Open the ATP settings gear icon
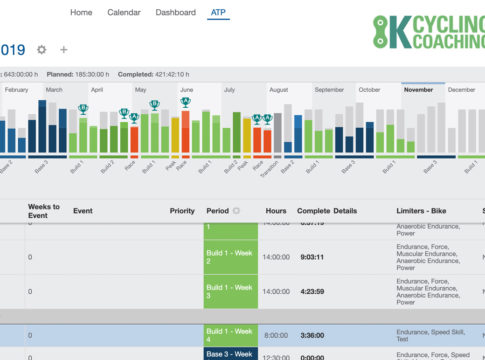Image resolution: width=485 pixels, height=360 pixels. [42, 50]
